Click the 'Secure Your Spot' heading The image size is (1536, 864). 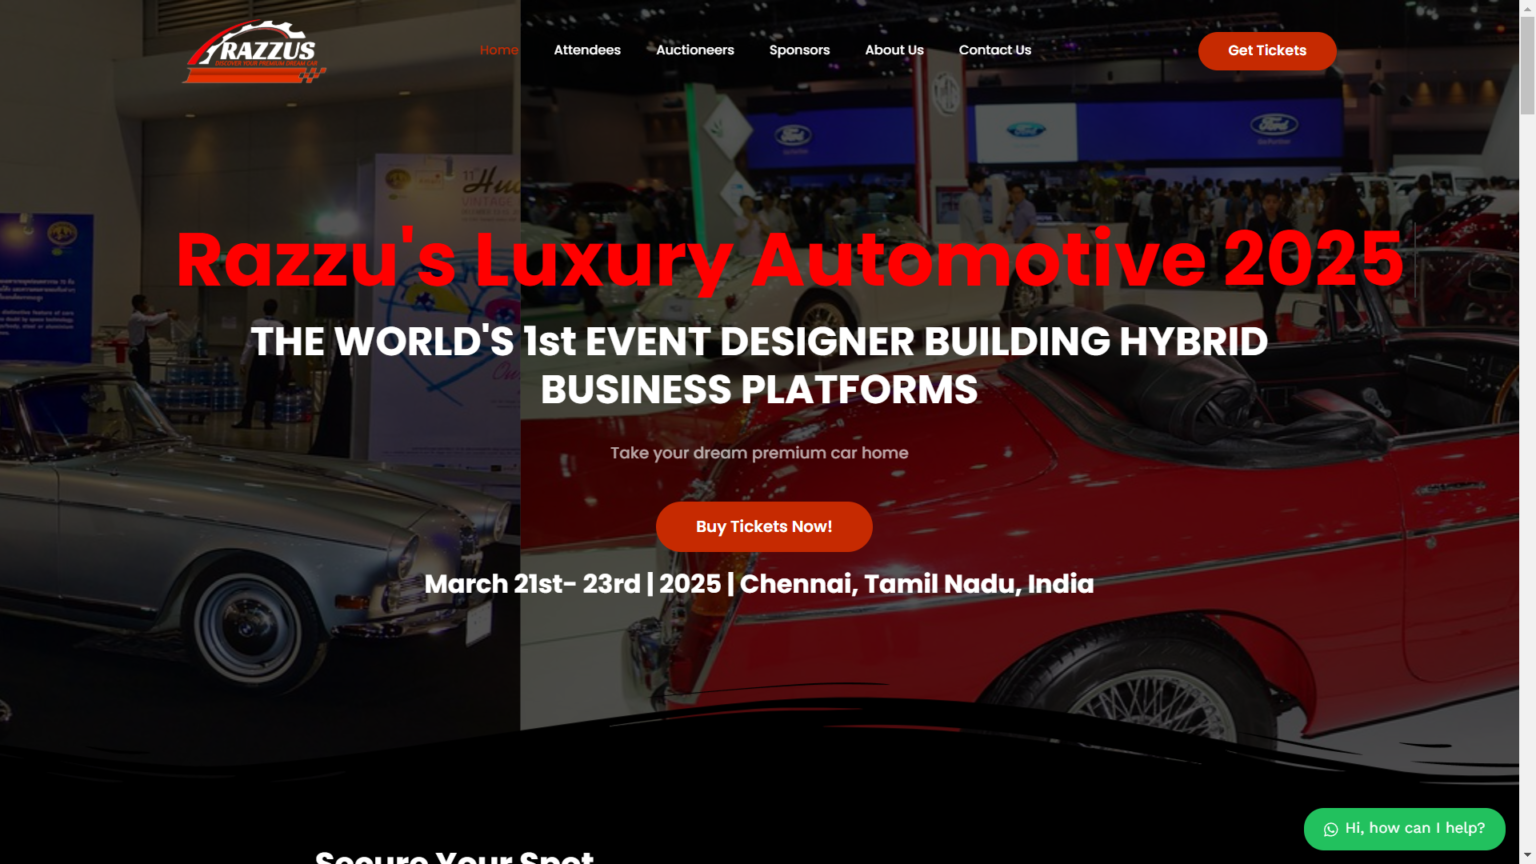(x=455, y=857)
